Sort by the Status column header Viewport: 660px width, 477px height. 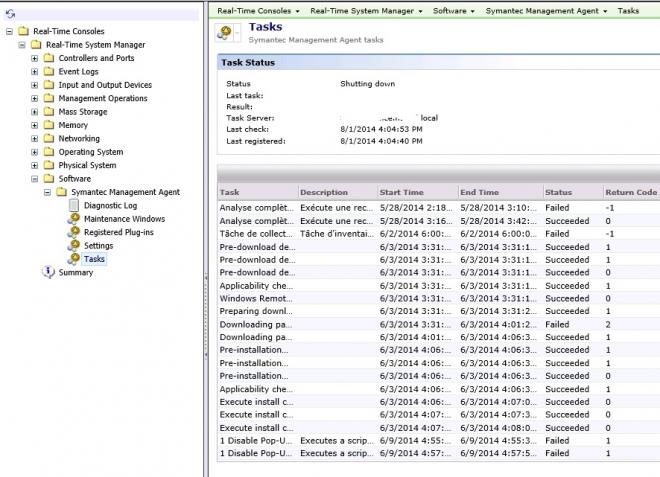pyautogui.click(x=573, y=192)
